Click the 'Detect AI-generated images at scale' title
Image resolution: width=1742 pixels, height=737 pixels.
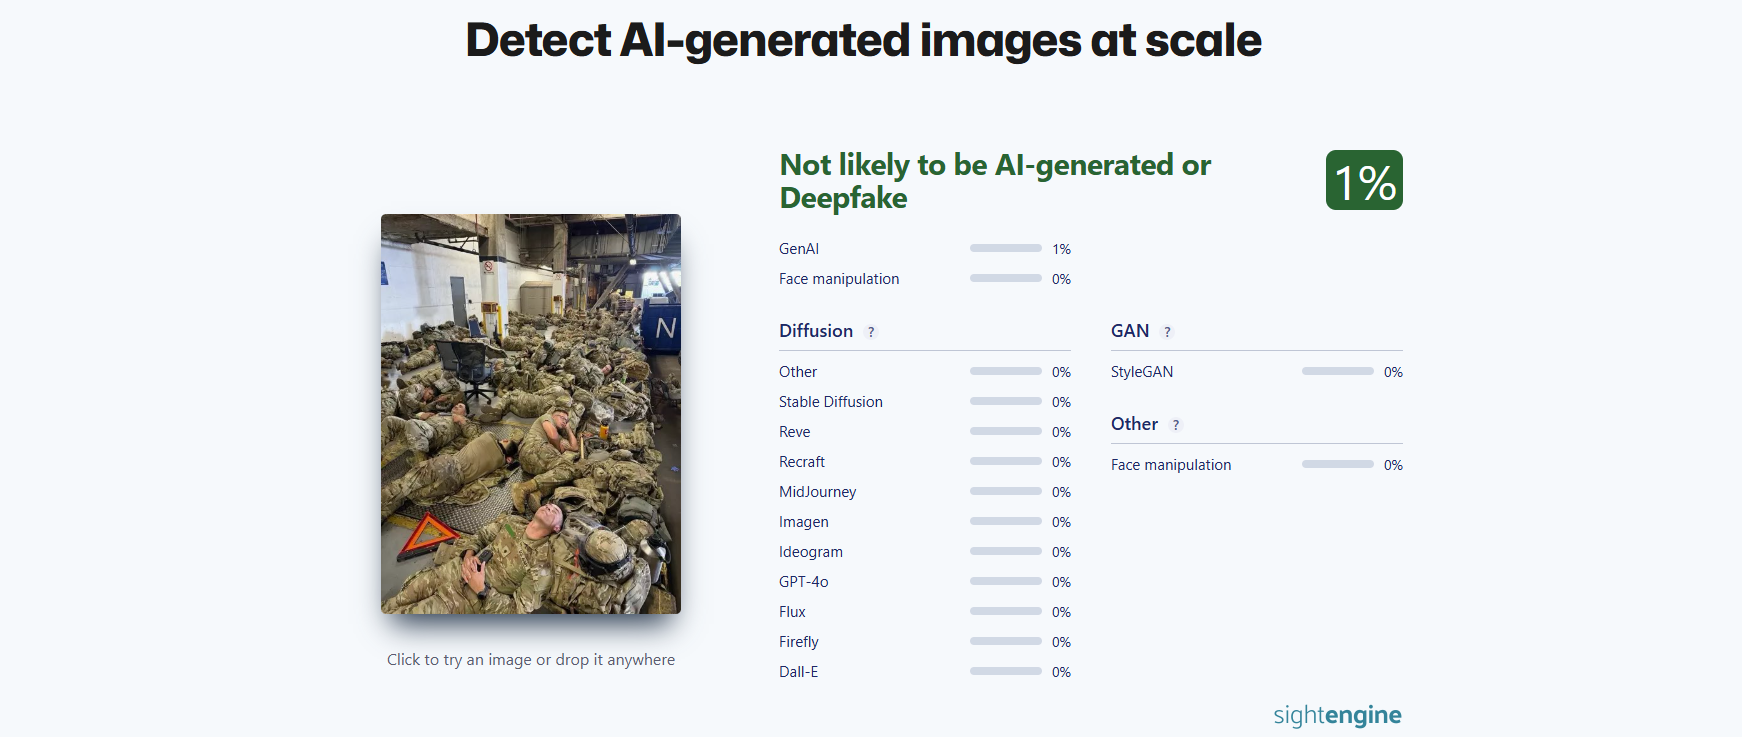pyautogui.click(x=864, y=40)
